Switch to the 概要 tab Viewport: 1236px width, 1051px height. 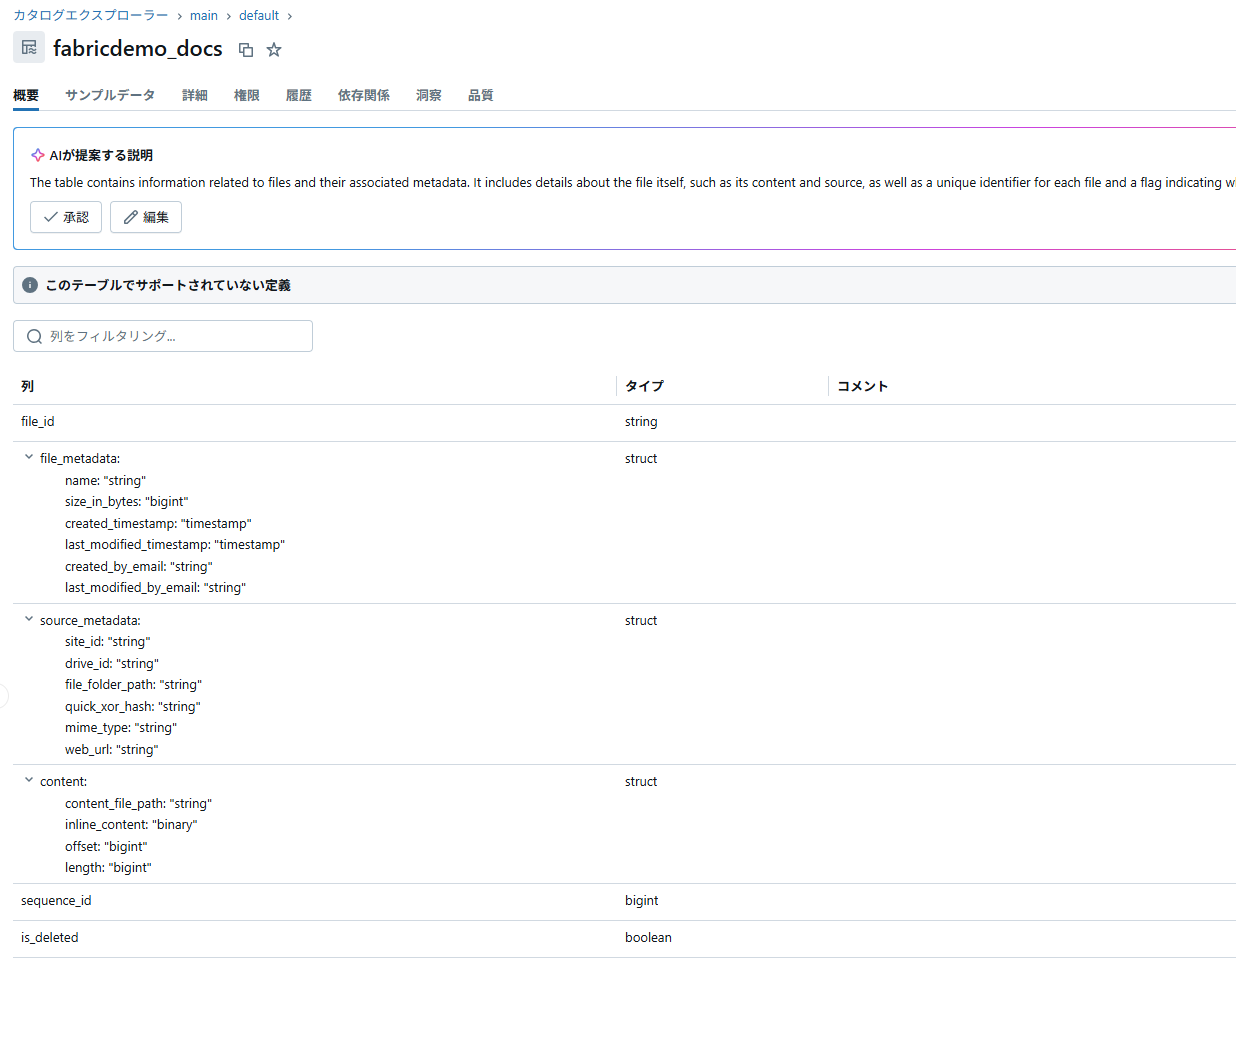(26, 95)
